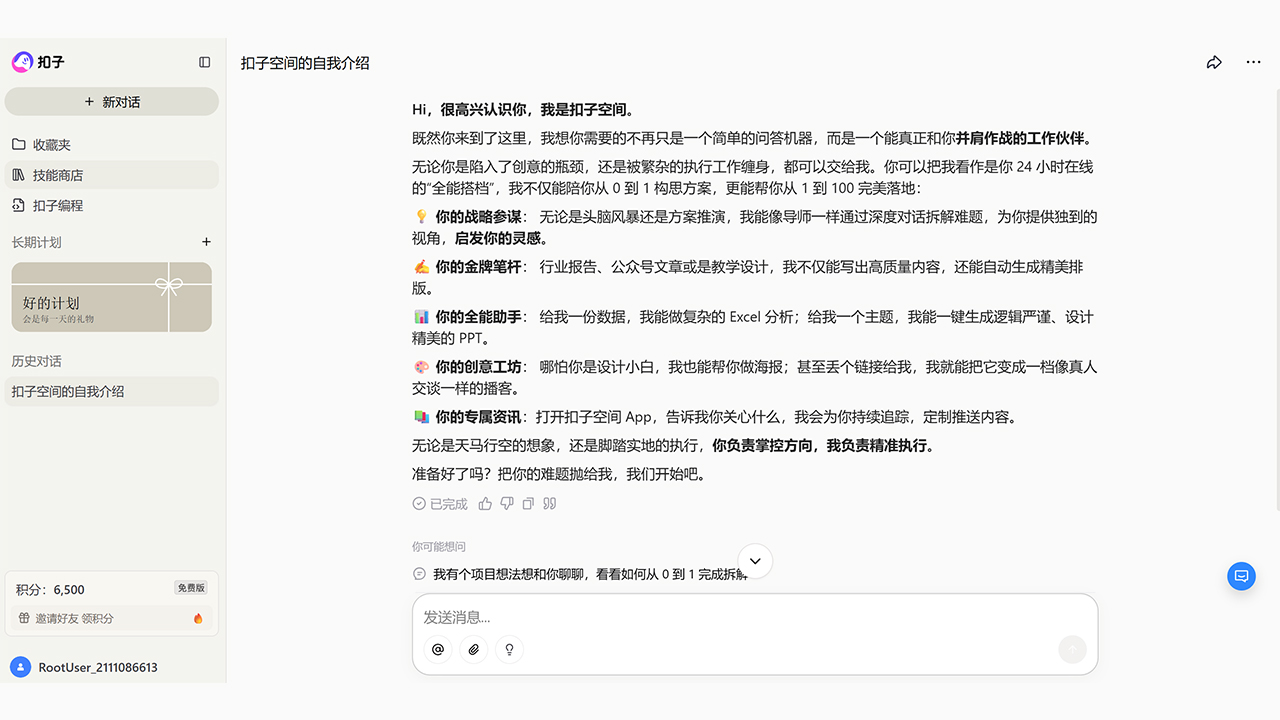Open the three-dot more options menu
Image resolution: width=1280 pixels, height=720 pixels.
1254,62
